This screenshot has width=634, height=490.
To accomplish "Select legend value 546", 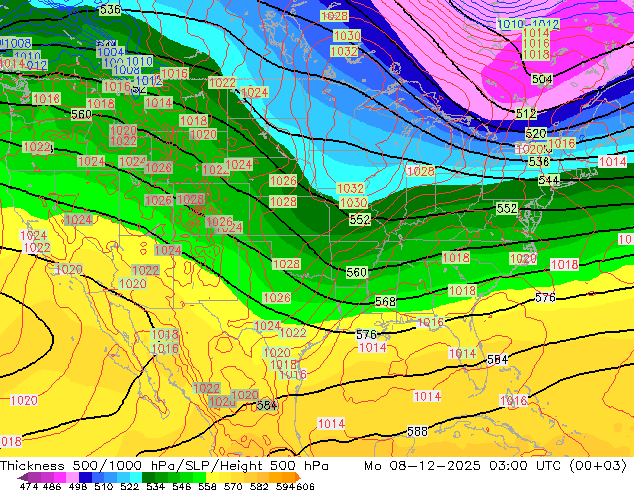I will pos(181,486).
